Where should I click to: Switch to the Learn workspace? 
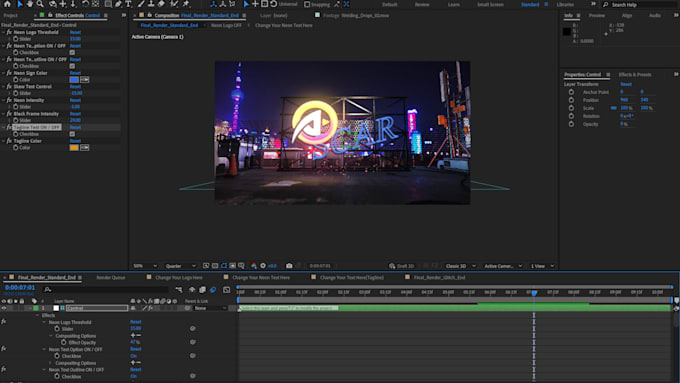tap(453, 4)
